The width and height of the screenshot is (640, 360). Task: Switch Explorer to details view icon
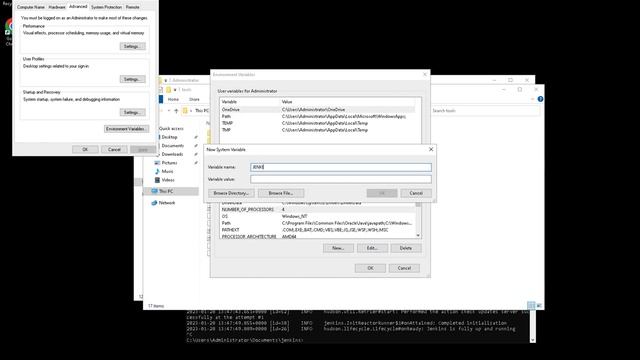(531, 305)
